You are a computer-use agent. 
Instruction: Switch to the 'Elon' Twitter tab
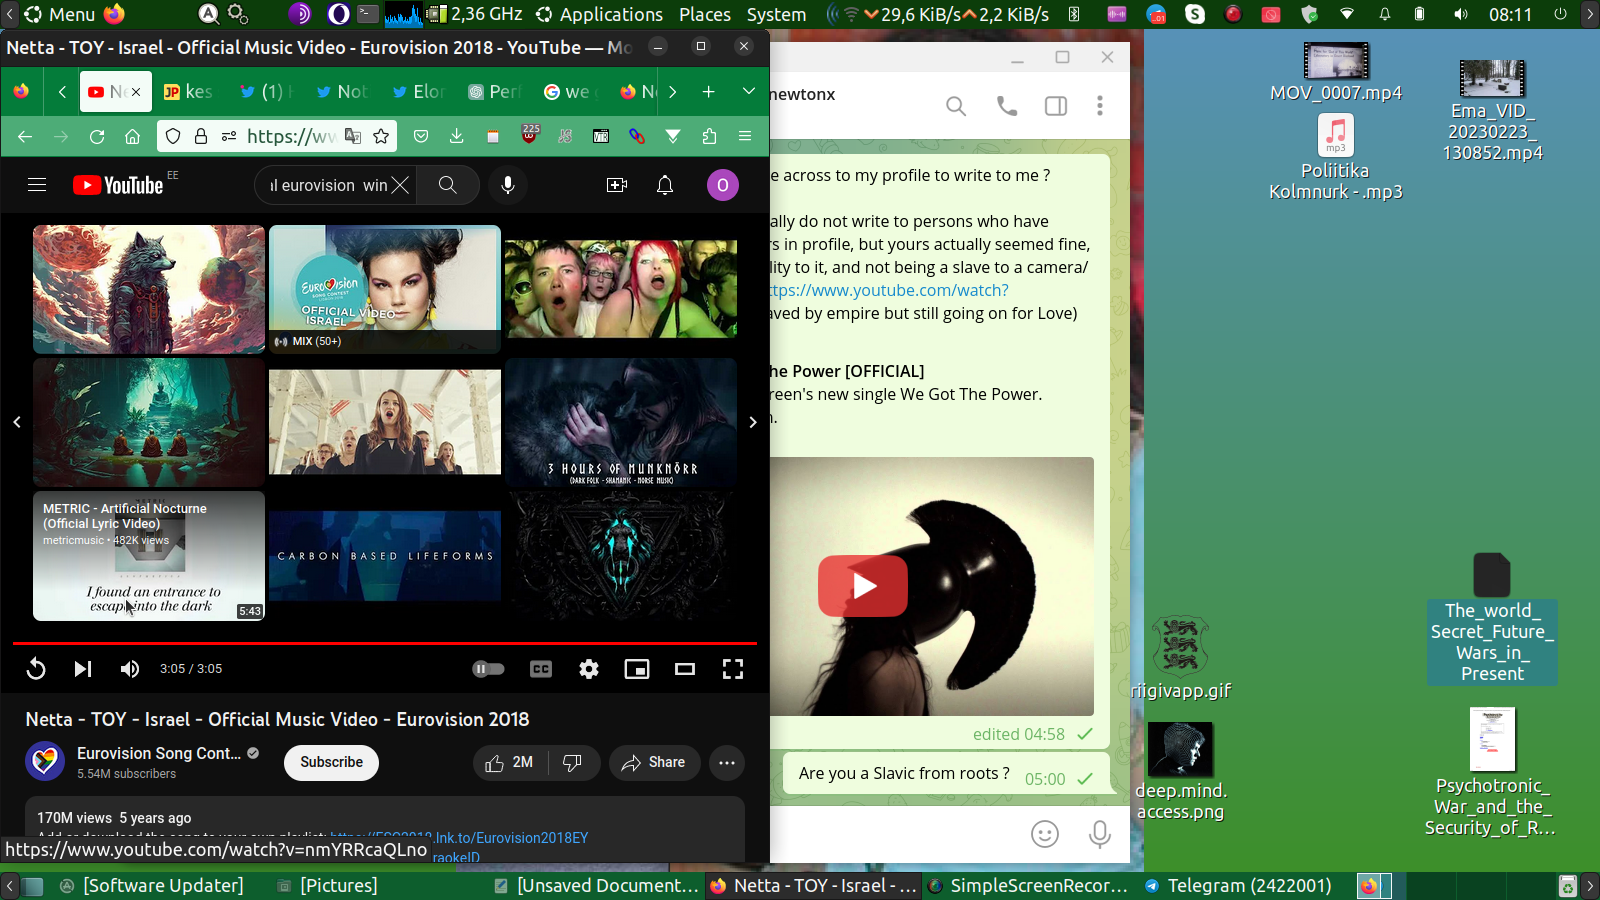tap(419, 92)
